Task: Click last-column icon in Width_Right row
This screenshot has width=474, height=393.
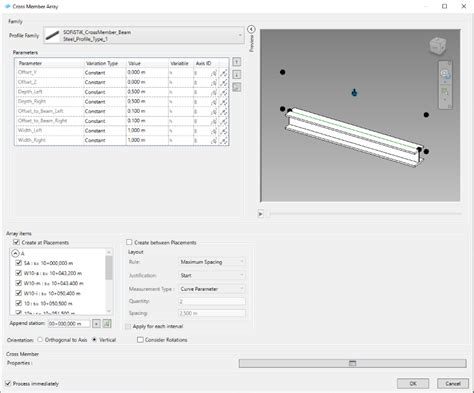Action: click(x=224, y=141)
